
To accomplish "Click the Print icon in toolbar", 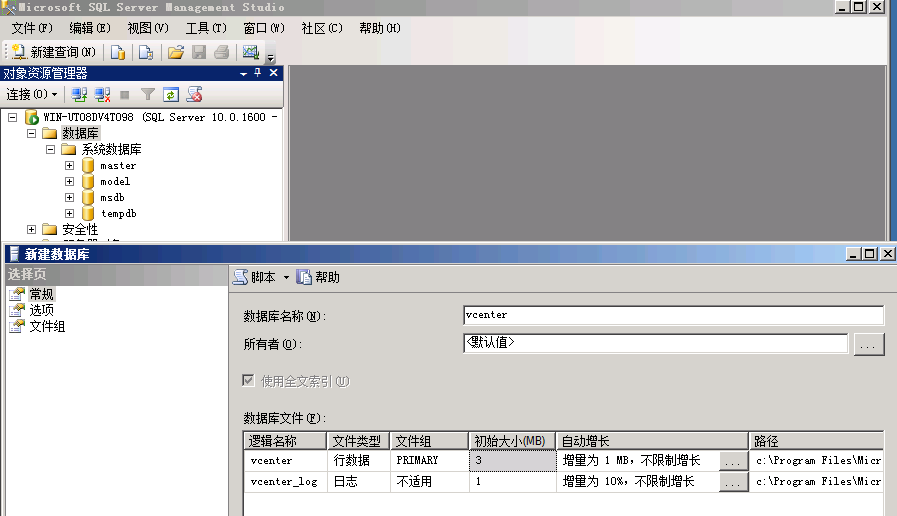I will coord(221,52).
